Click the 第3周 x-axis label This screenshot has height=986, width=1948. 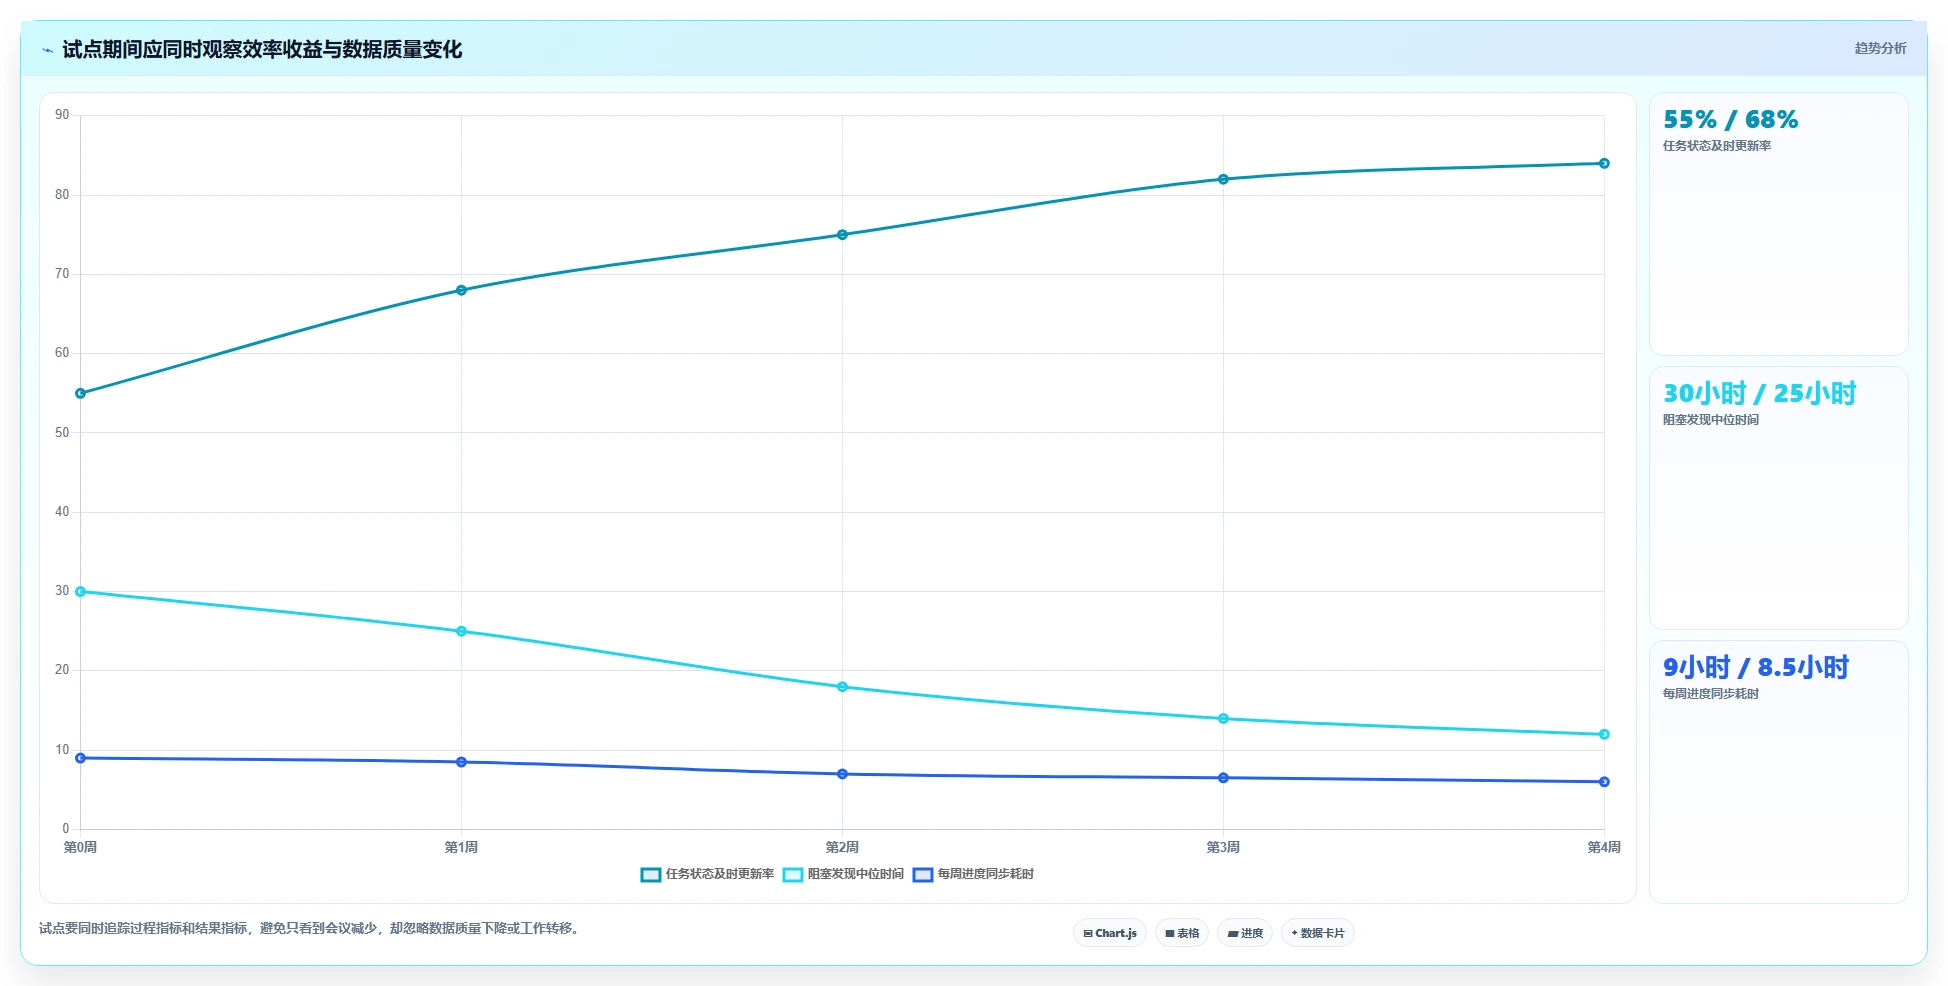pyautogui.click(x=1223, y=848)
